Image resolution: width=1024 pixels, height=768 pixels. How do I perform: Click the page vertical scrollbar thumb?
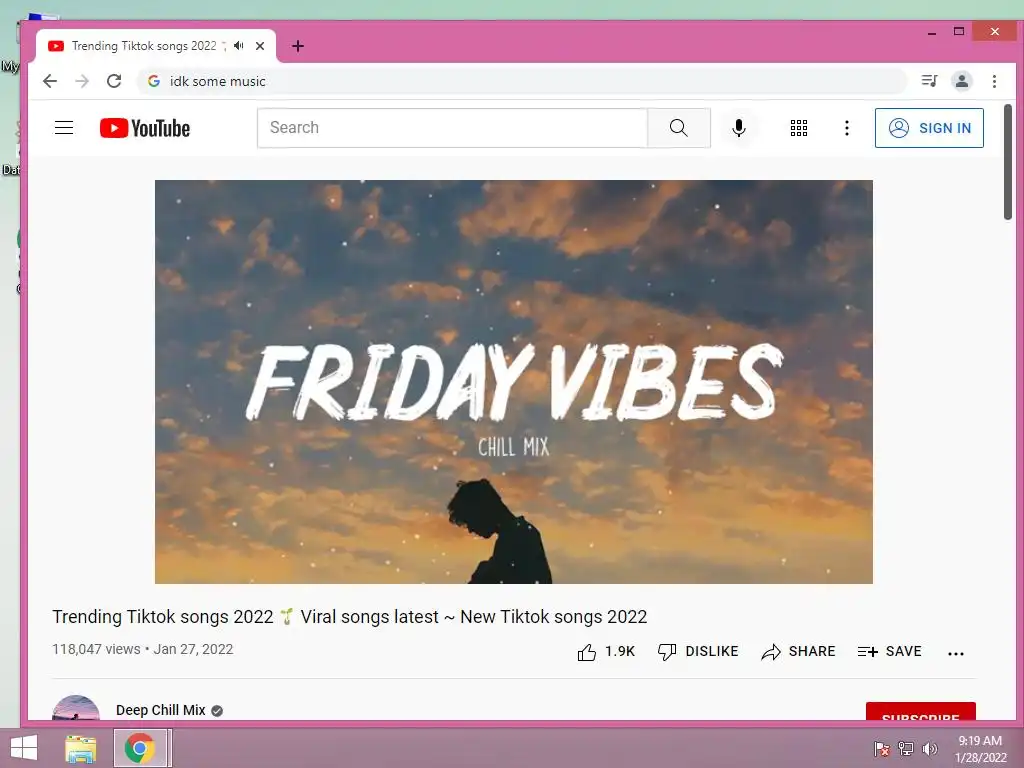point(1008,162)
